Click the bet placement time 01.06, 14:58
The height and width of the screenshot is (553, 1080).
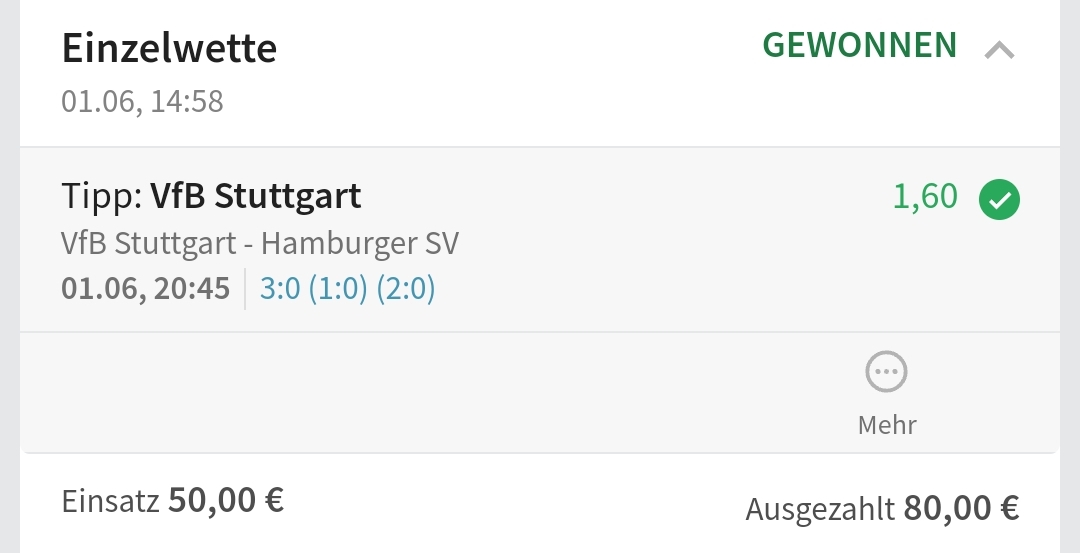142,101
